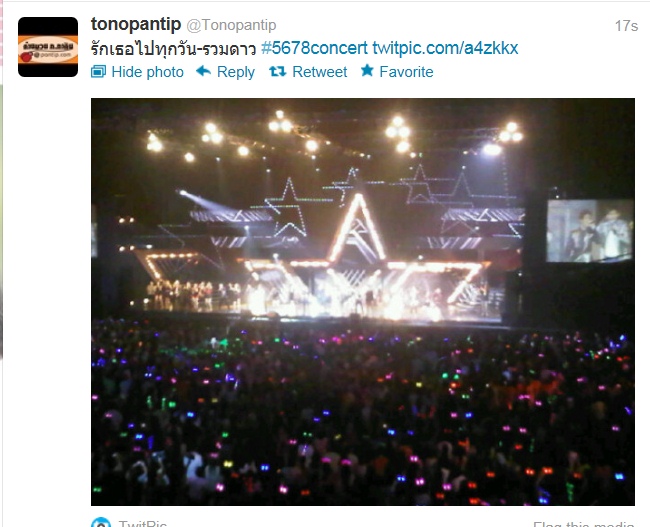Select the Thai tweet text
The height and width of the screenshot is (527, 650).
tap(173, 49)
